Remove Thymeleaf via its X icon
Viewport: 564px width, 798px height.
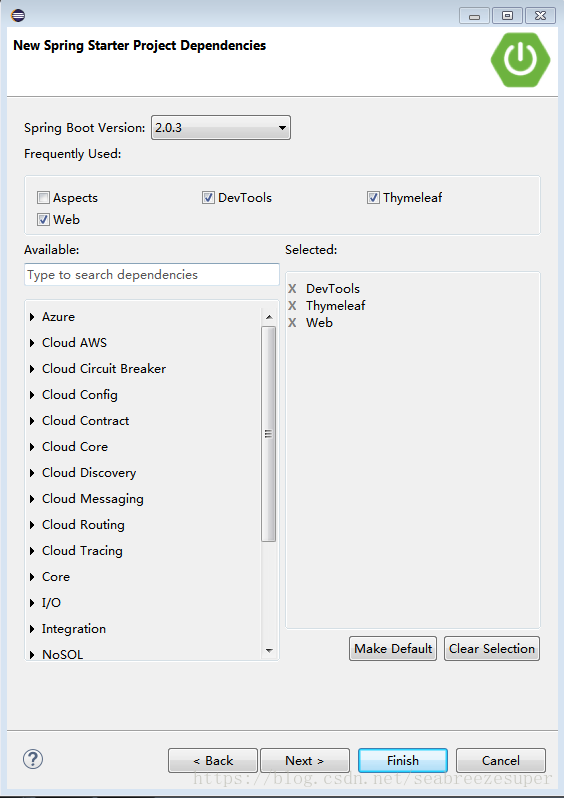[292, 306]
